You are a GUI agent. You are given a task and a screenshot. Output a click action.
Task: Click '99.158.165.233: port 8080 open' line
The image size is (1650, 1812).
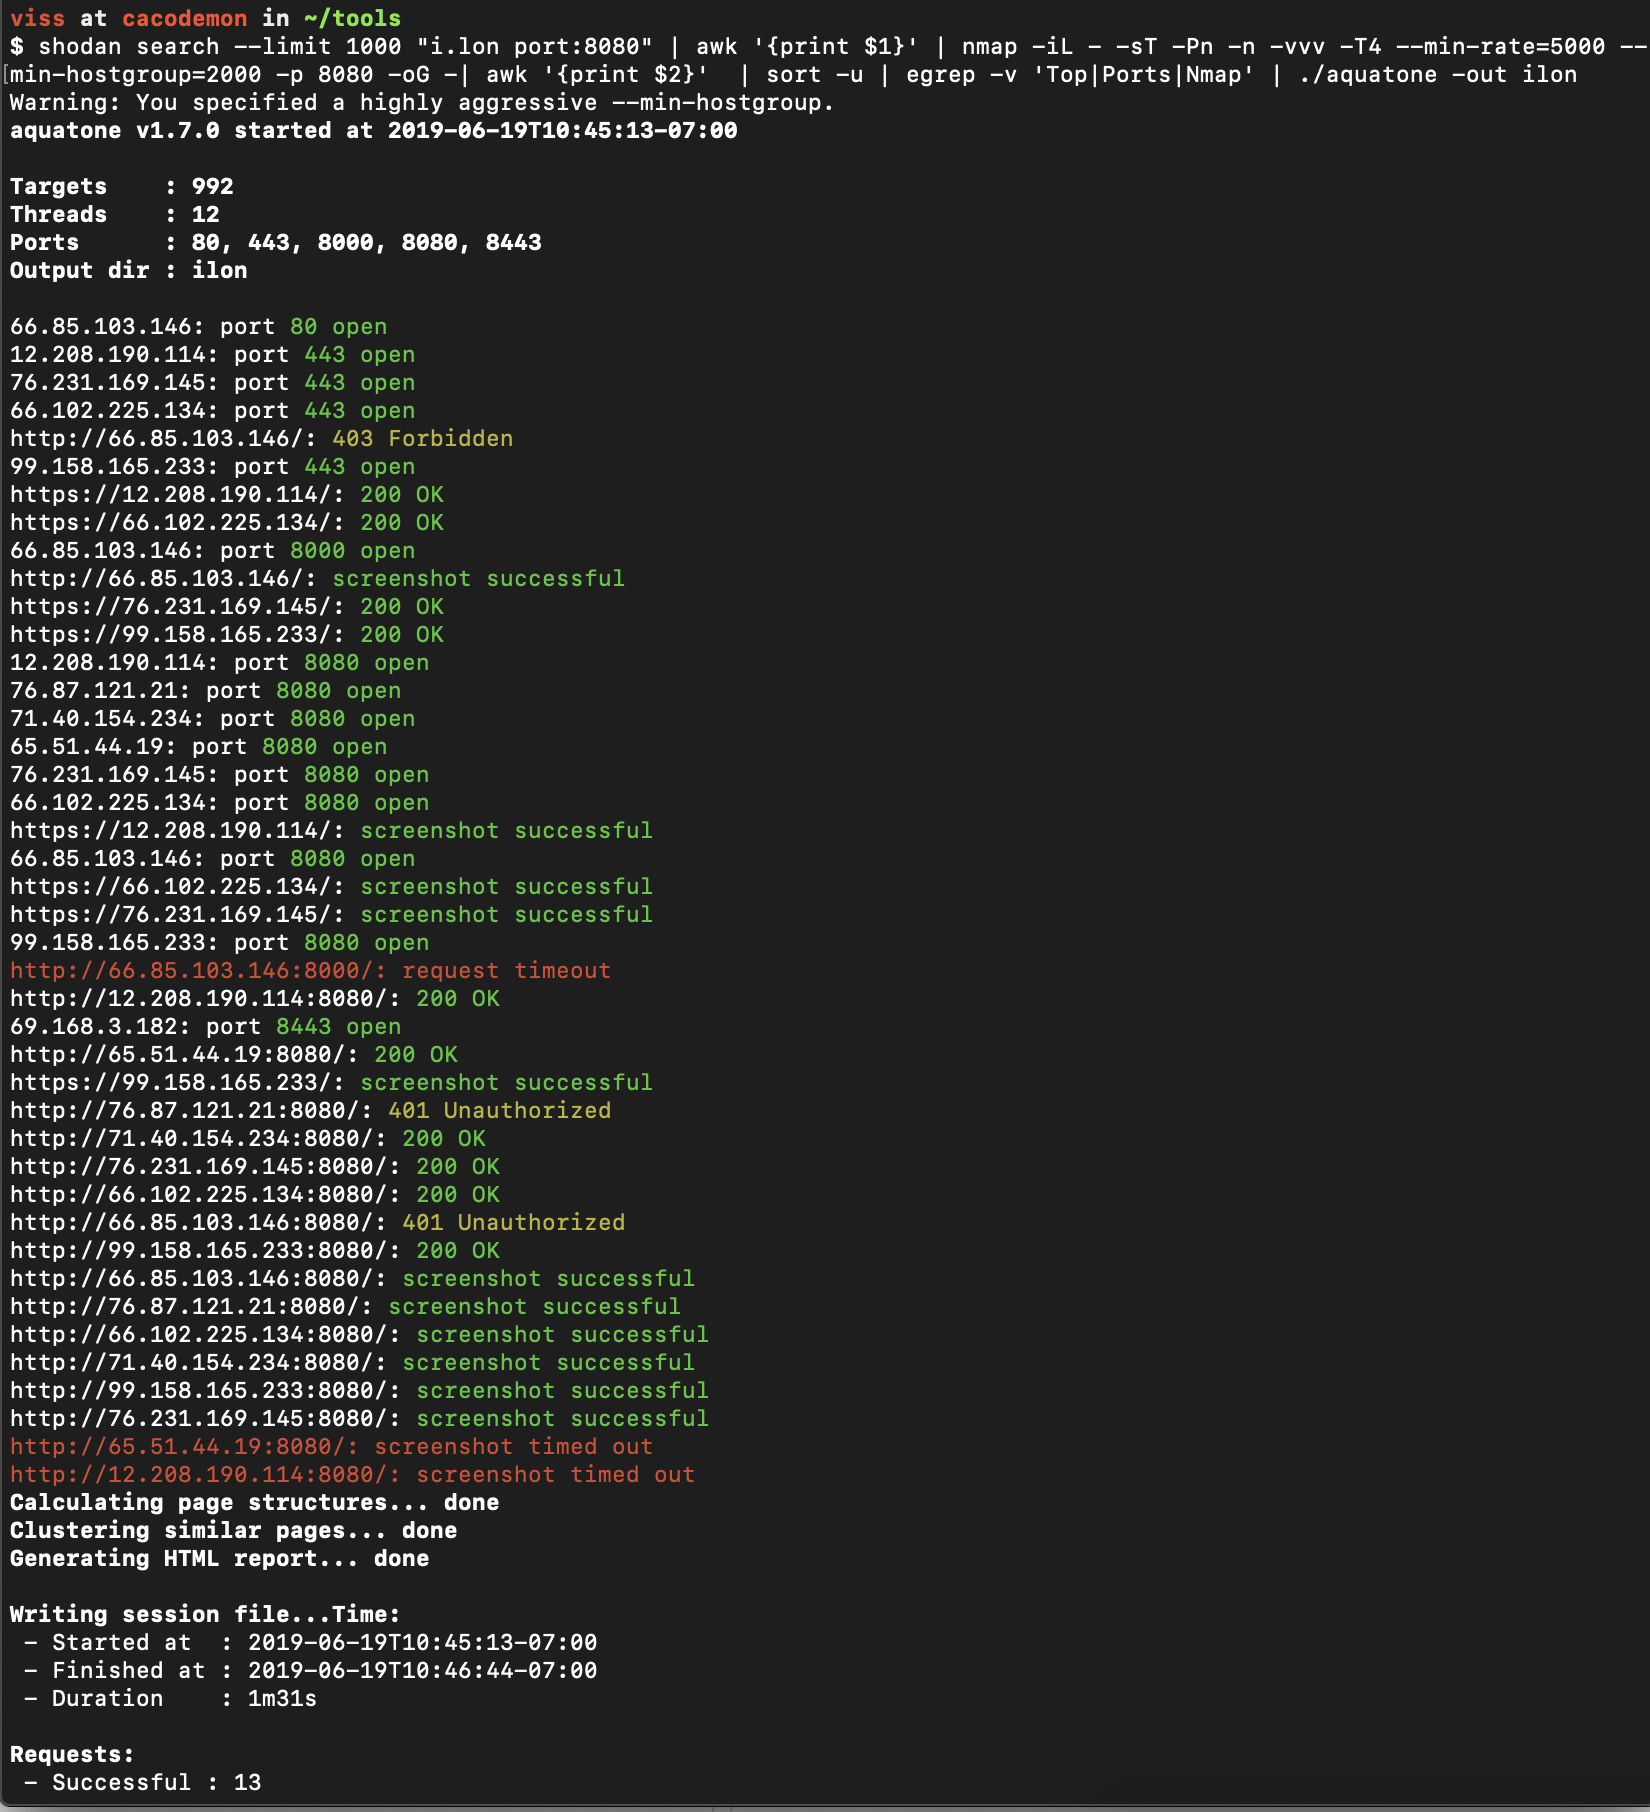(x=220, y=942)
